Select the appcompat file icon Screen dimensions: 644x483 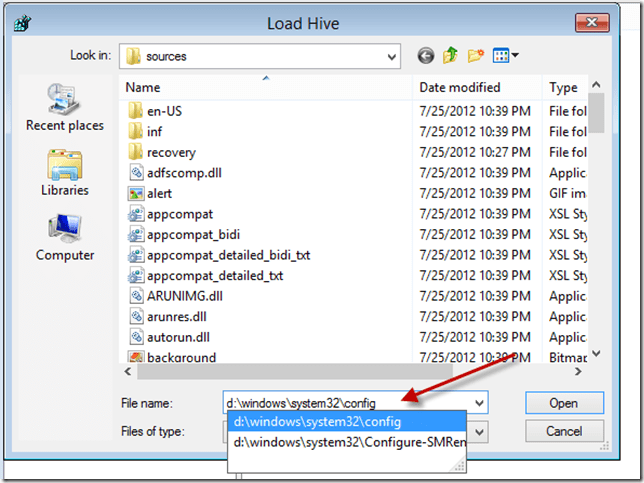(x=136, y=214)
